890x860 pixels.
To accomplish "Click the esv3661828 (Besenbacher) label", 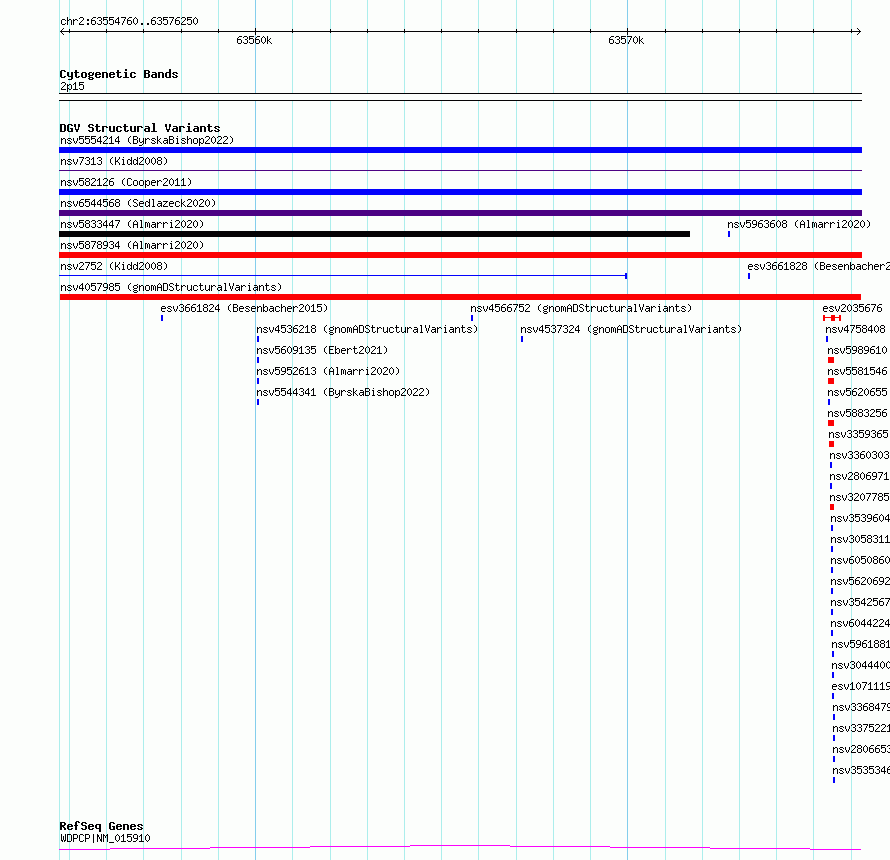I will click(818, 266).
